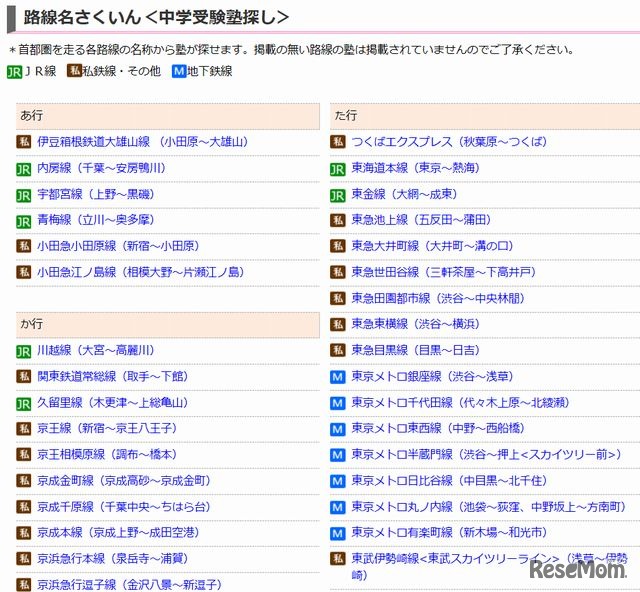Viewport: 640px width, 592px height.
Task: Click the JR icon beside 久留里線
Action: point(25,403)
